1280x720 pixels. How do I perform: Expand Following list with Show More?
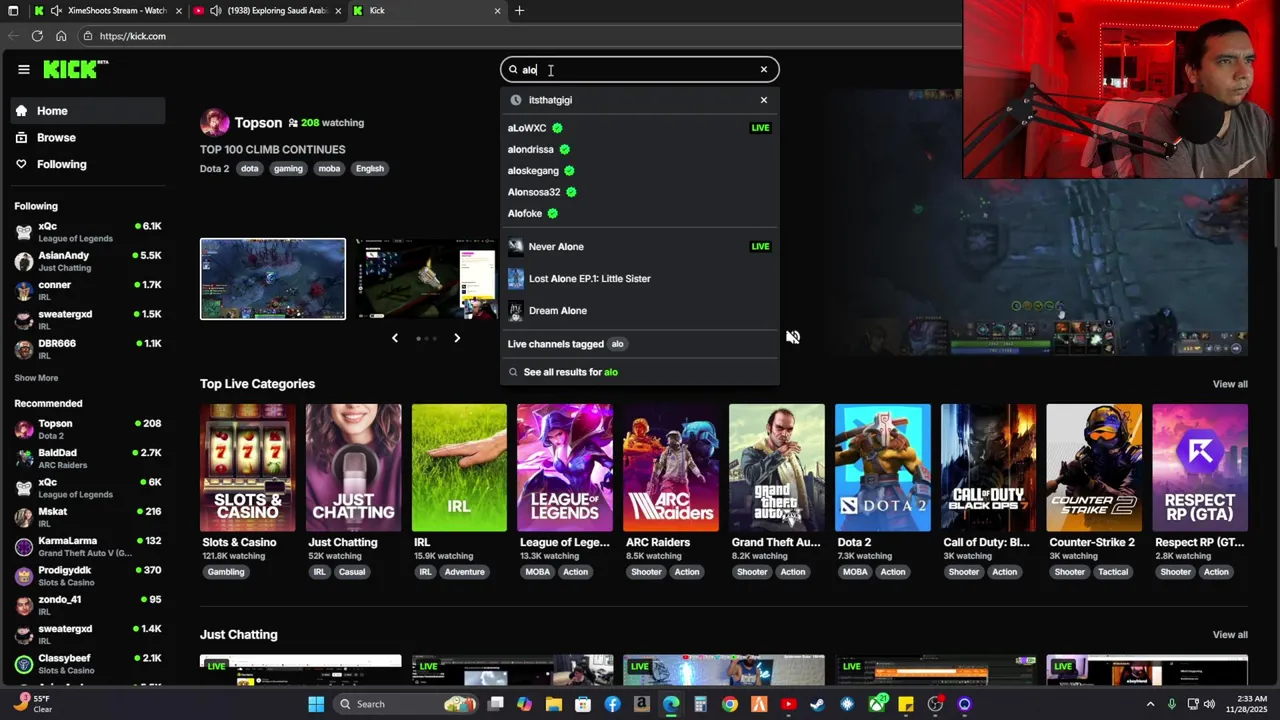[36, 378]
